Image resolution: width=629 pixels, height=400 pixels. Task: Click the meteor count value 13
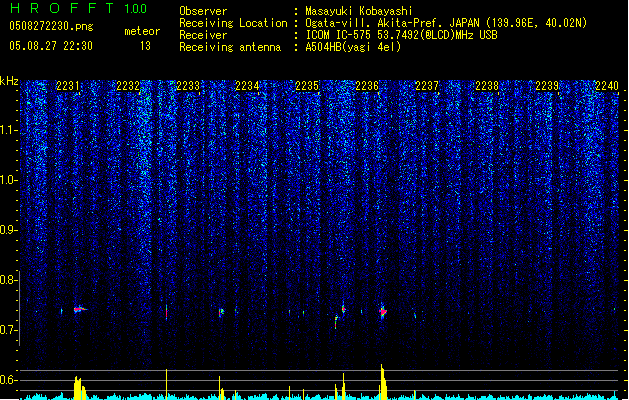(145, 46)
